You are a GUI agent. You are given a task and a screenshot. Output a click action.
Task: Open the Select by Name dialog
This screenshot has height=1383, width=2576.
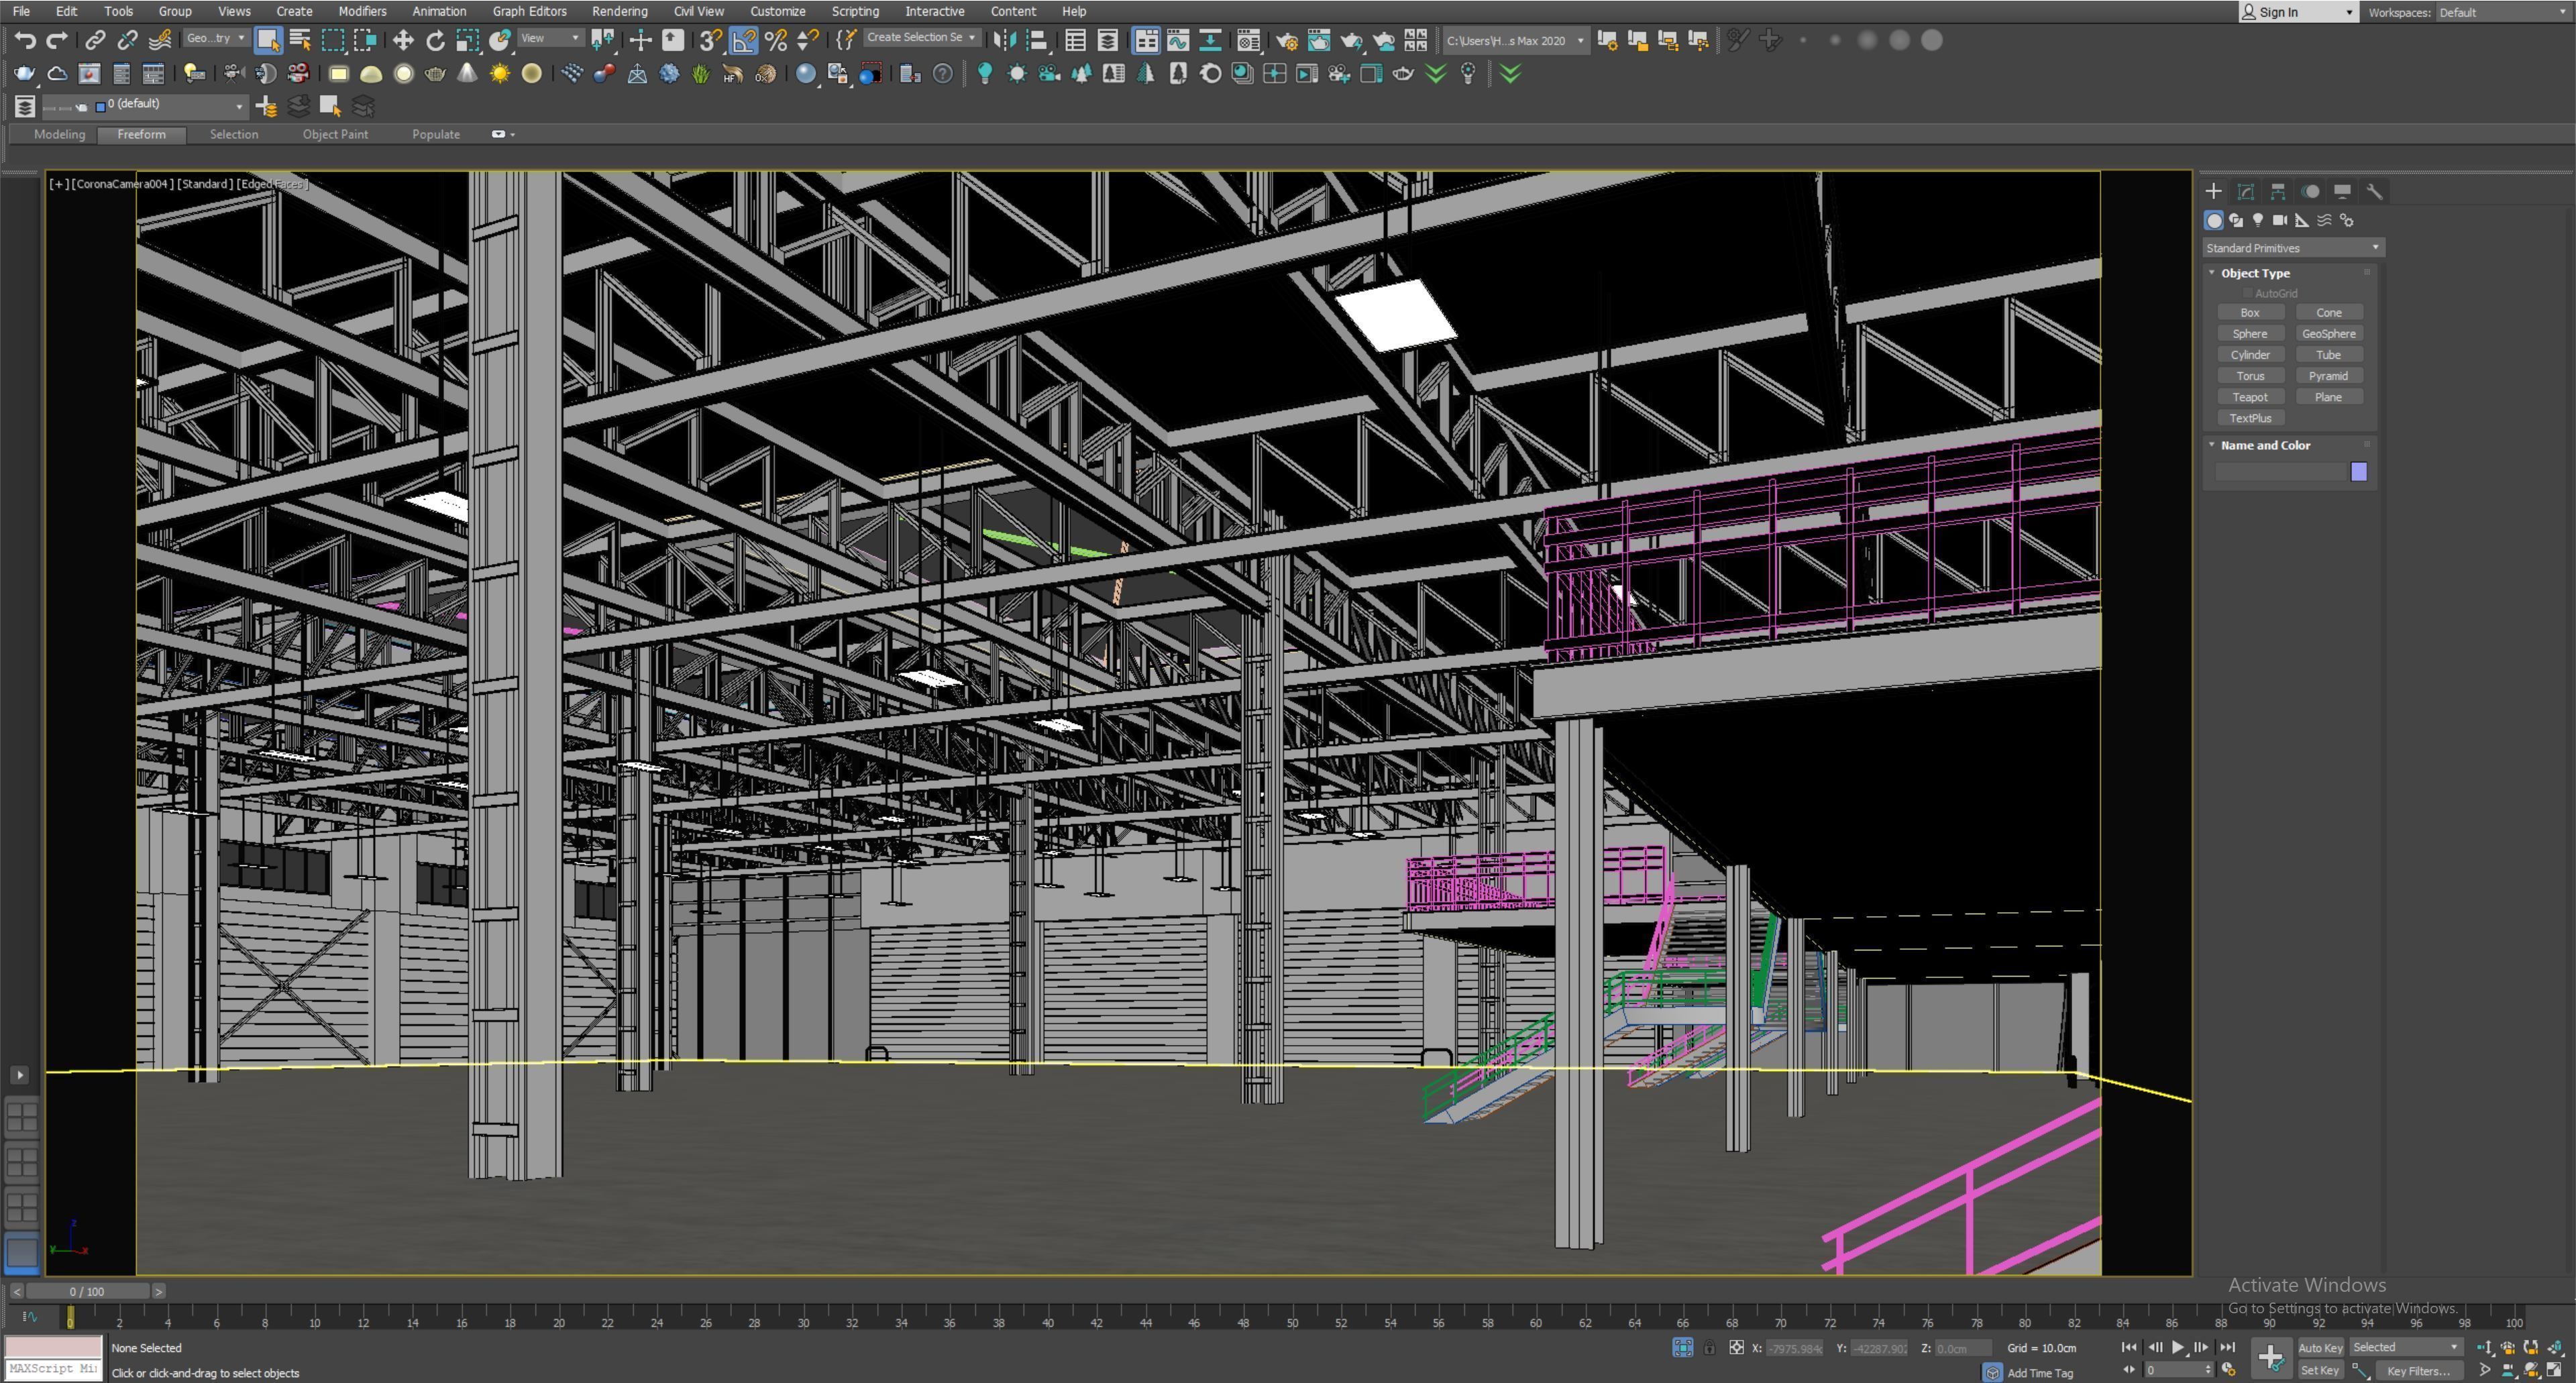pos(300,41)
